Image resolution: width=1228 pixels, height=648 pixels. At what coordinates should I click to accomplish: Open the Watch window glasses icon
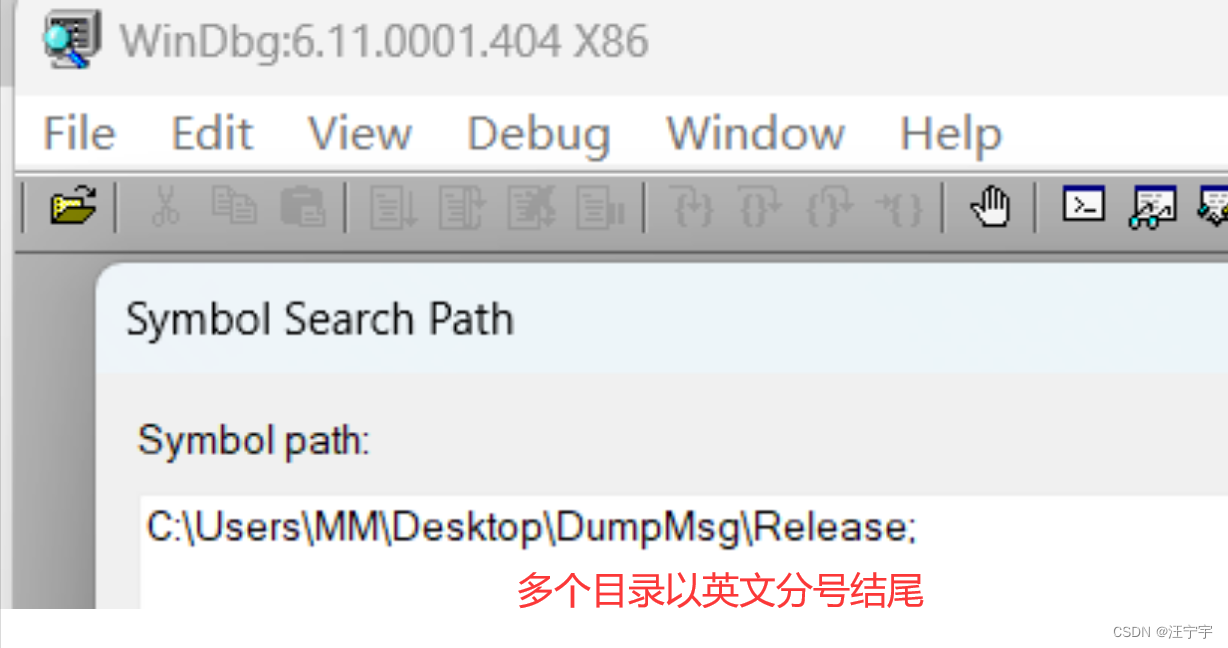coord(1152,207)
